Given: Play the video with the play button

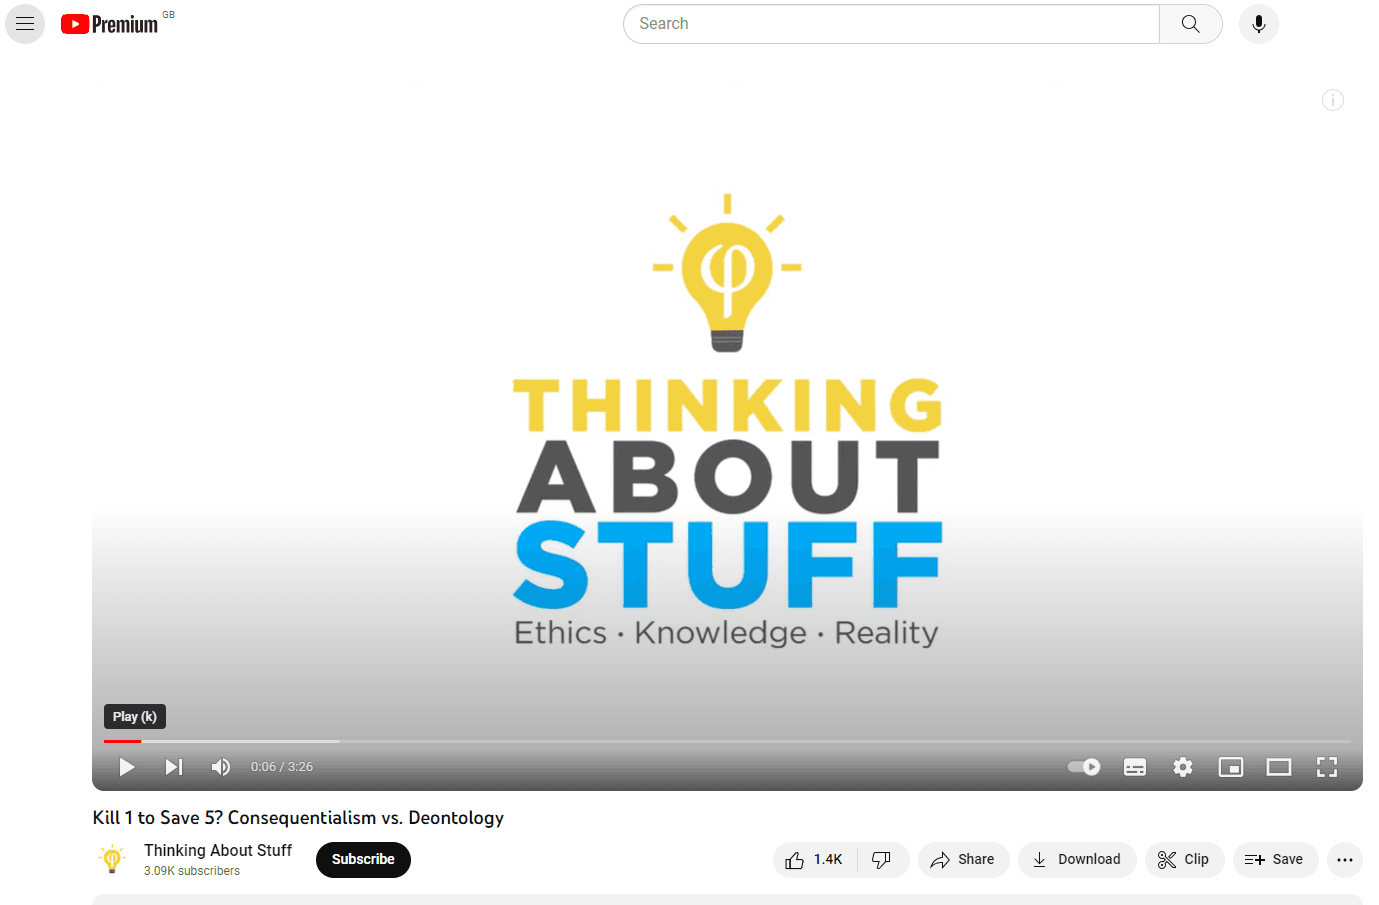Looking at the screenshot, I should (x=127, y=767).
